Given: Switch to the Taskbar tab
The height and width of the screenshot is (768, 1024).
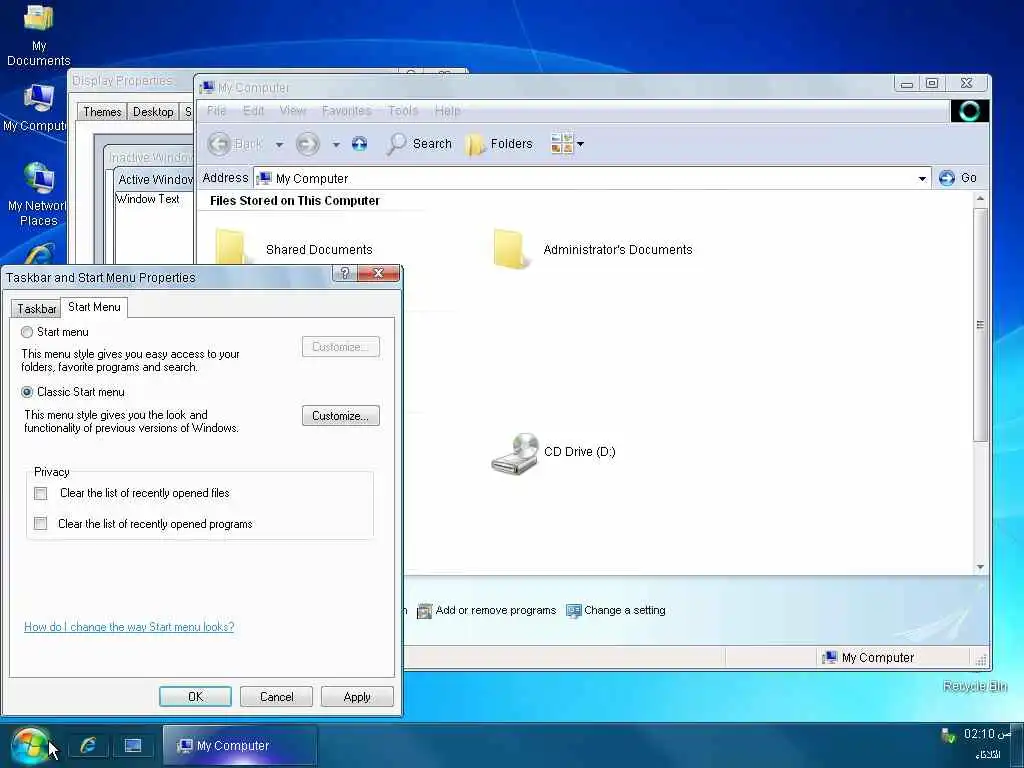Looking at the screenshot, I should 37,309.
